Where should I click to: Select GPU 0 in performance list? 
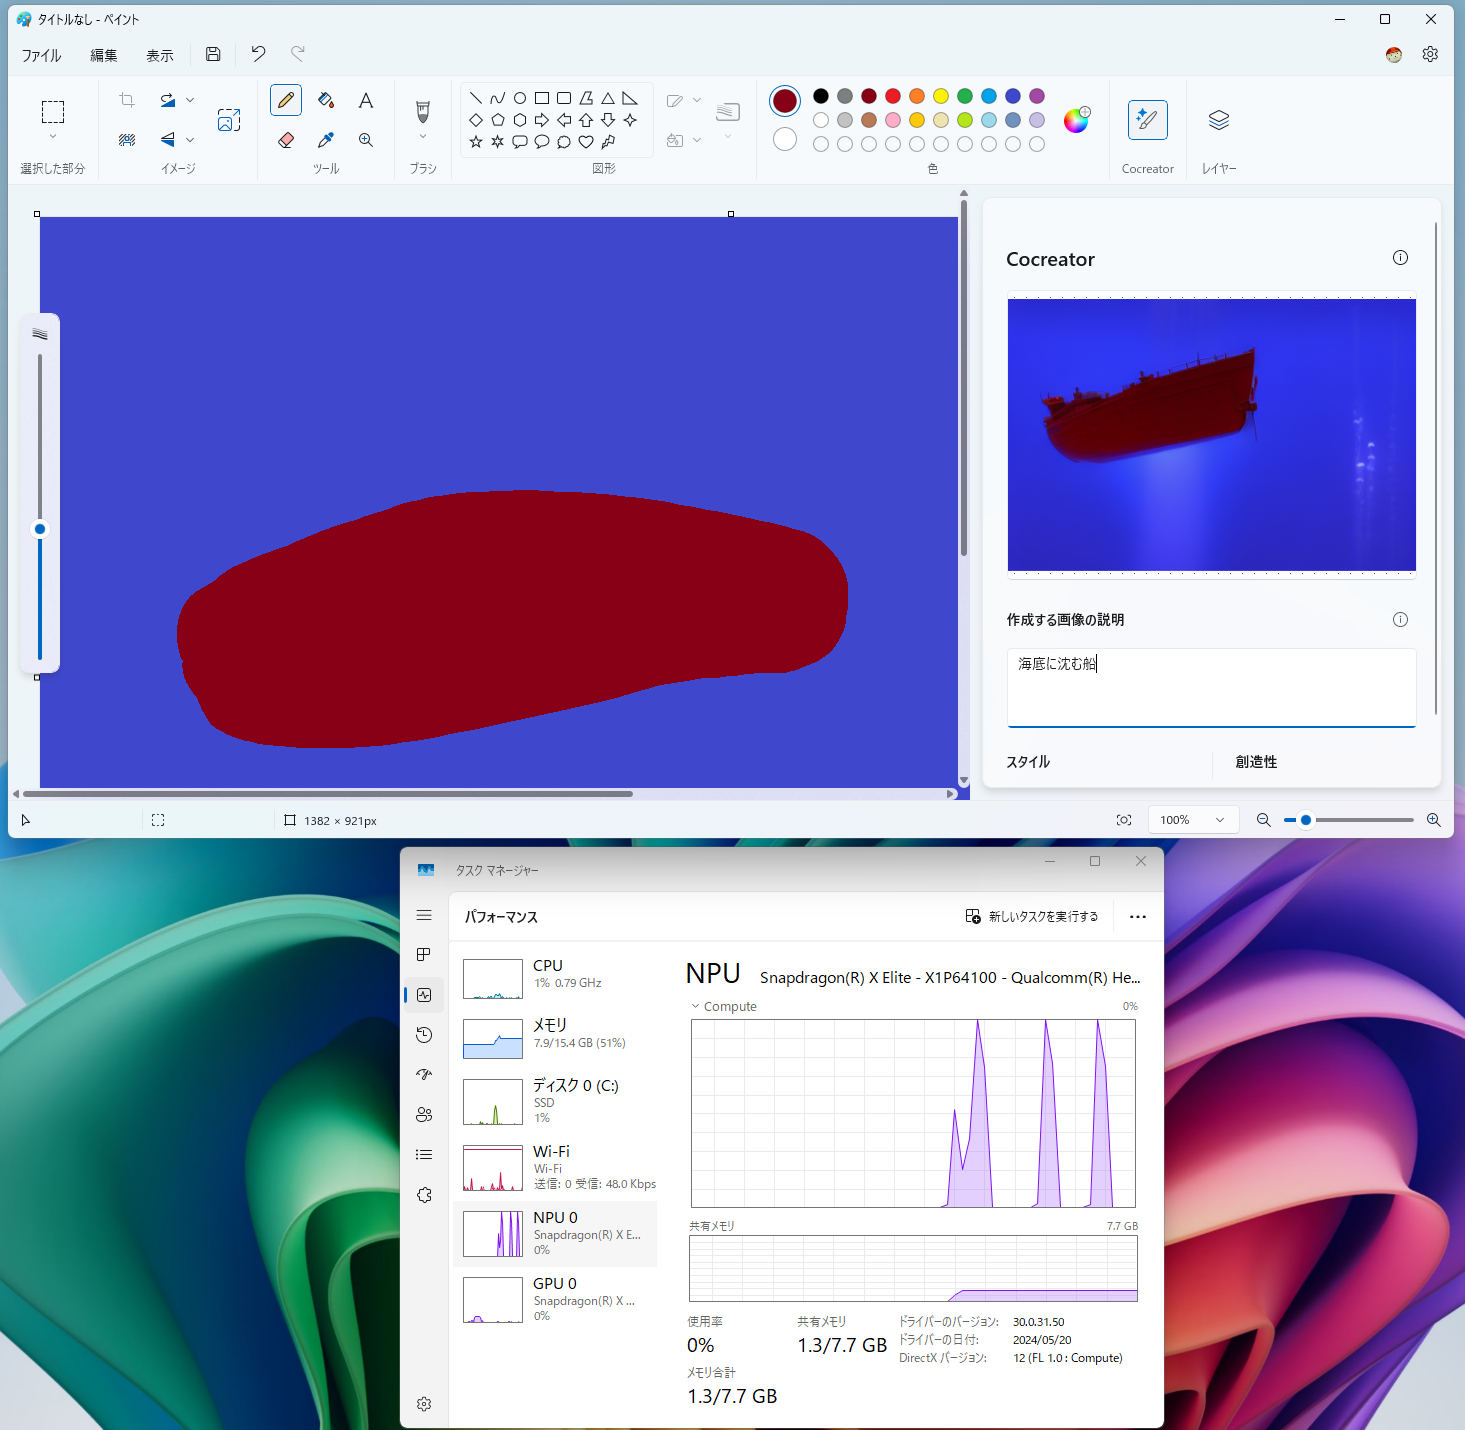555,1299
